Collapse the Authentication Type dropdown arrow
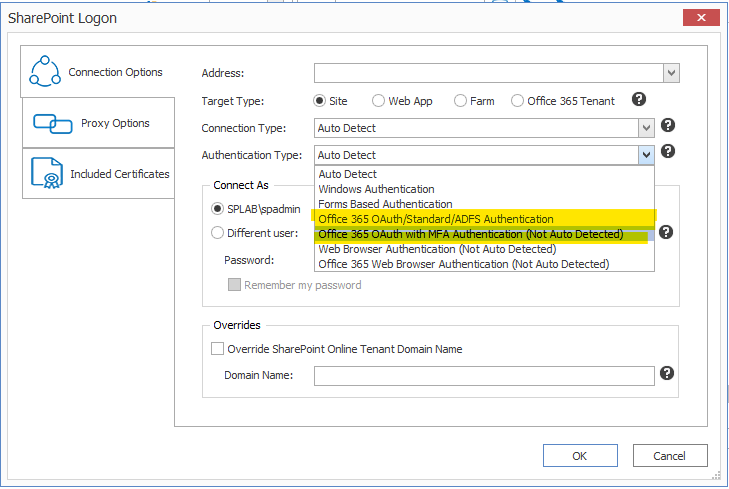Viewport: 729px width, 489px height. (646, 155)
